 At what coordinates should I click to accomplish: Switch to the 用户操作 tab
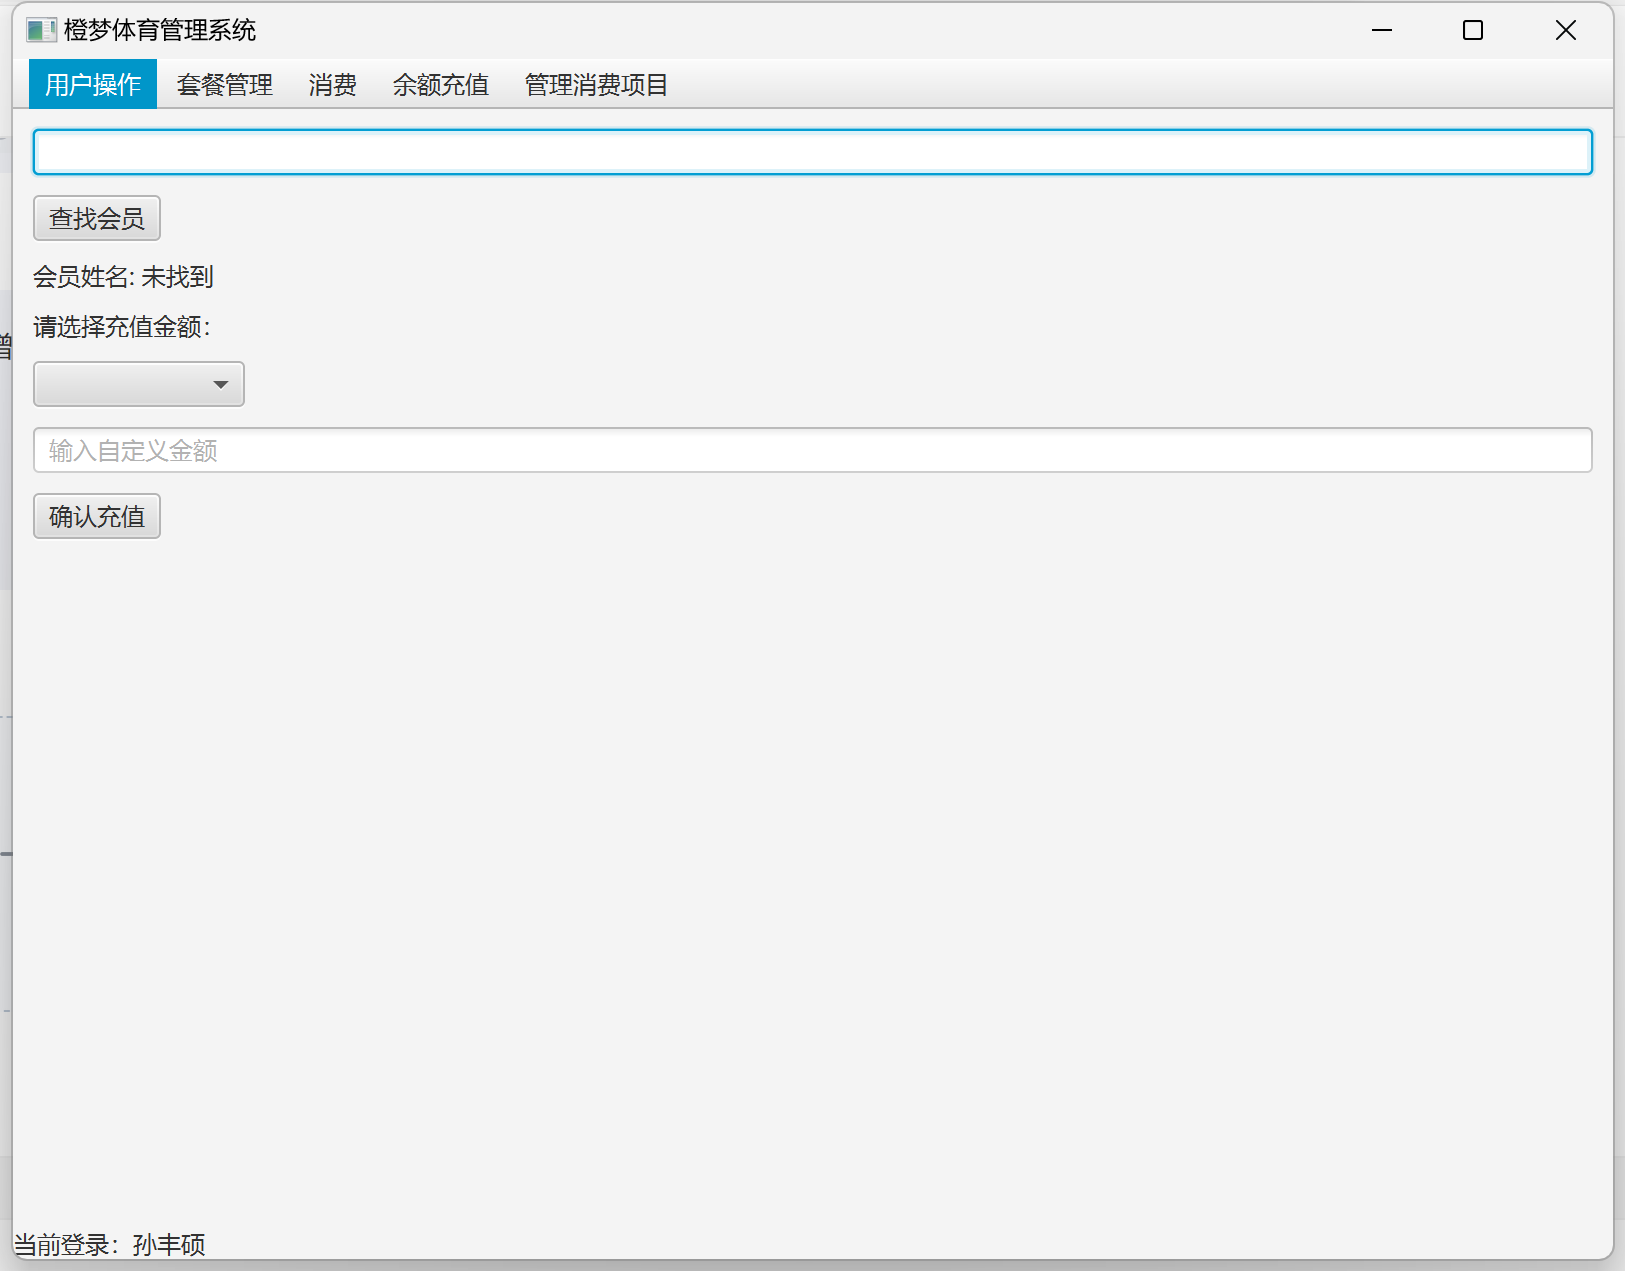coord(93,84)
